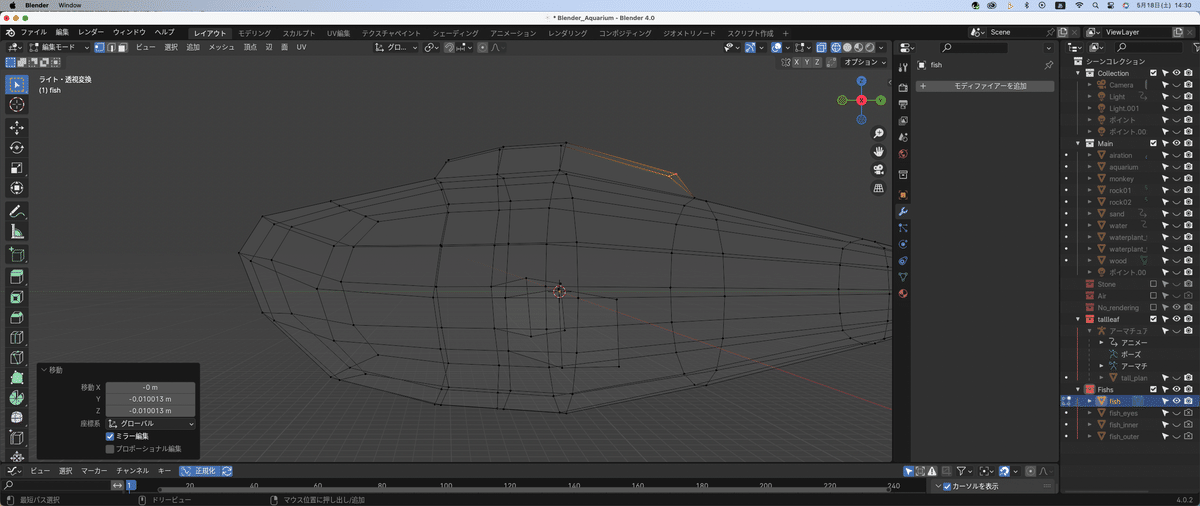Open the Object properties tab
Viewport: 1200px width, 506px height.
(903, 195)
